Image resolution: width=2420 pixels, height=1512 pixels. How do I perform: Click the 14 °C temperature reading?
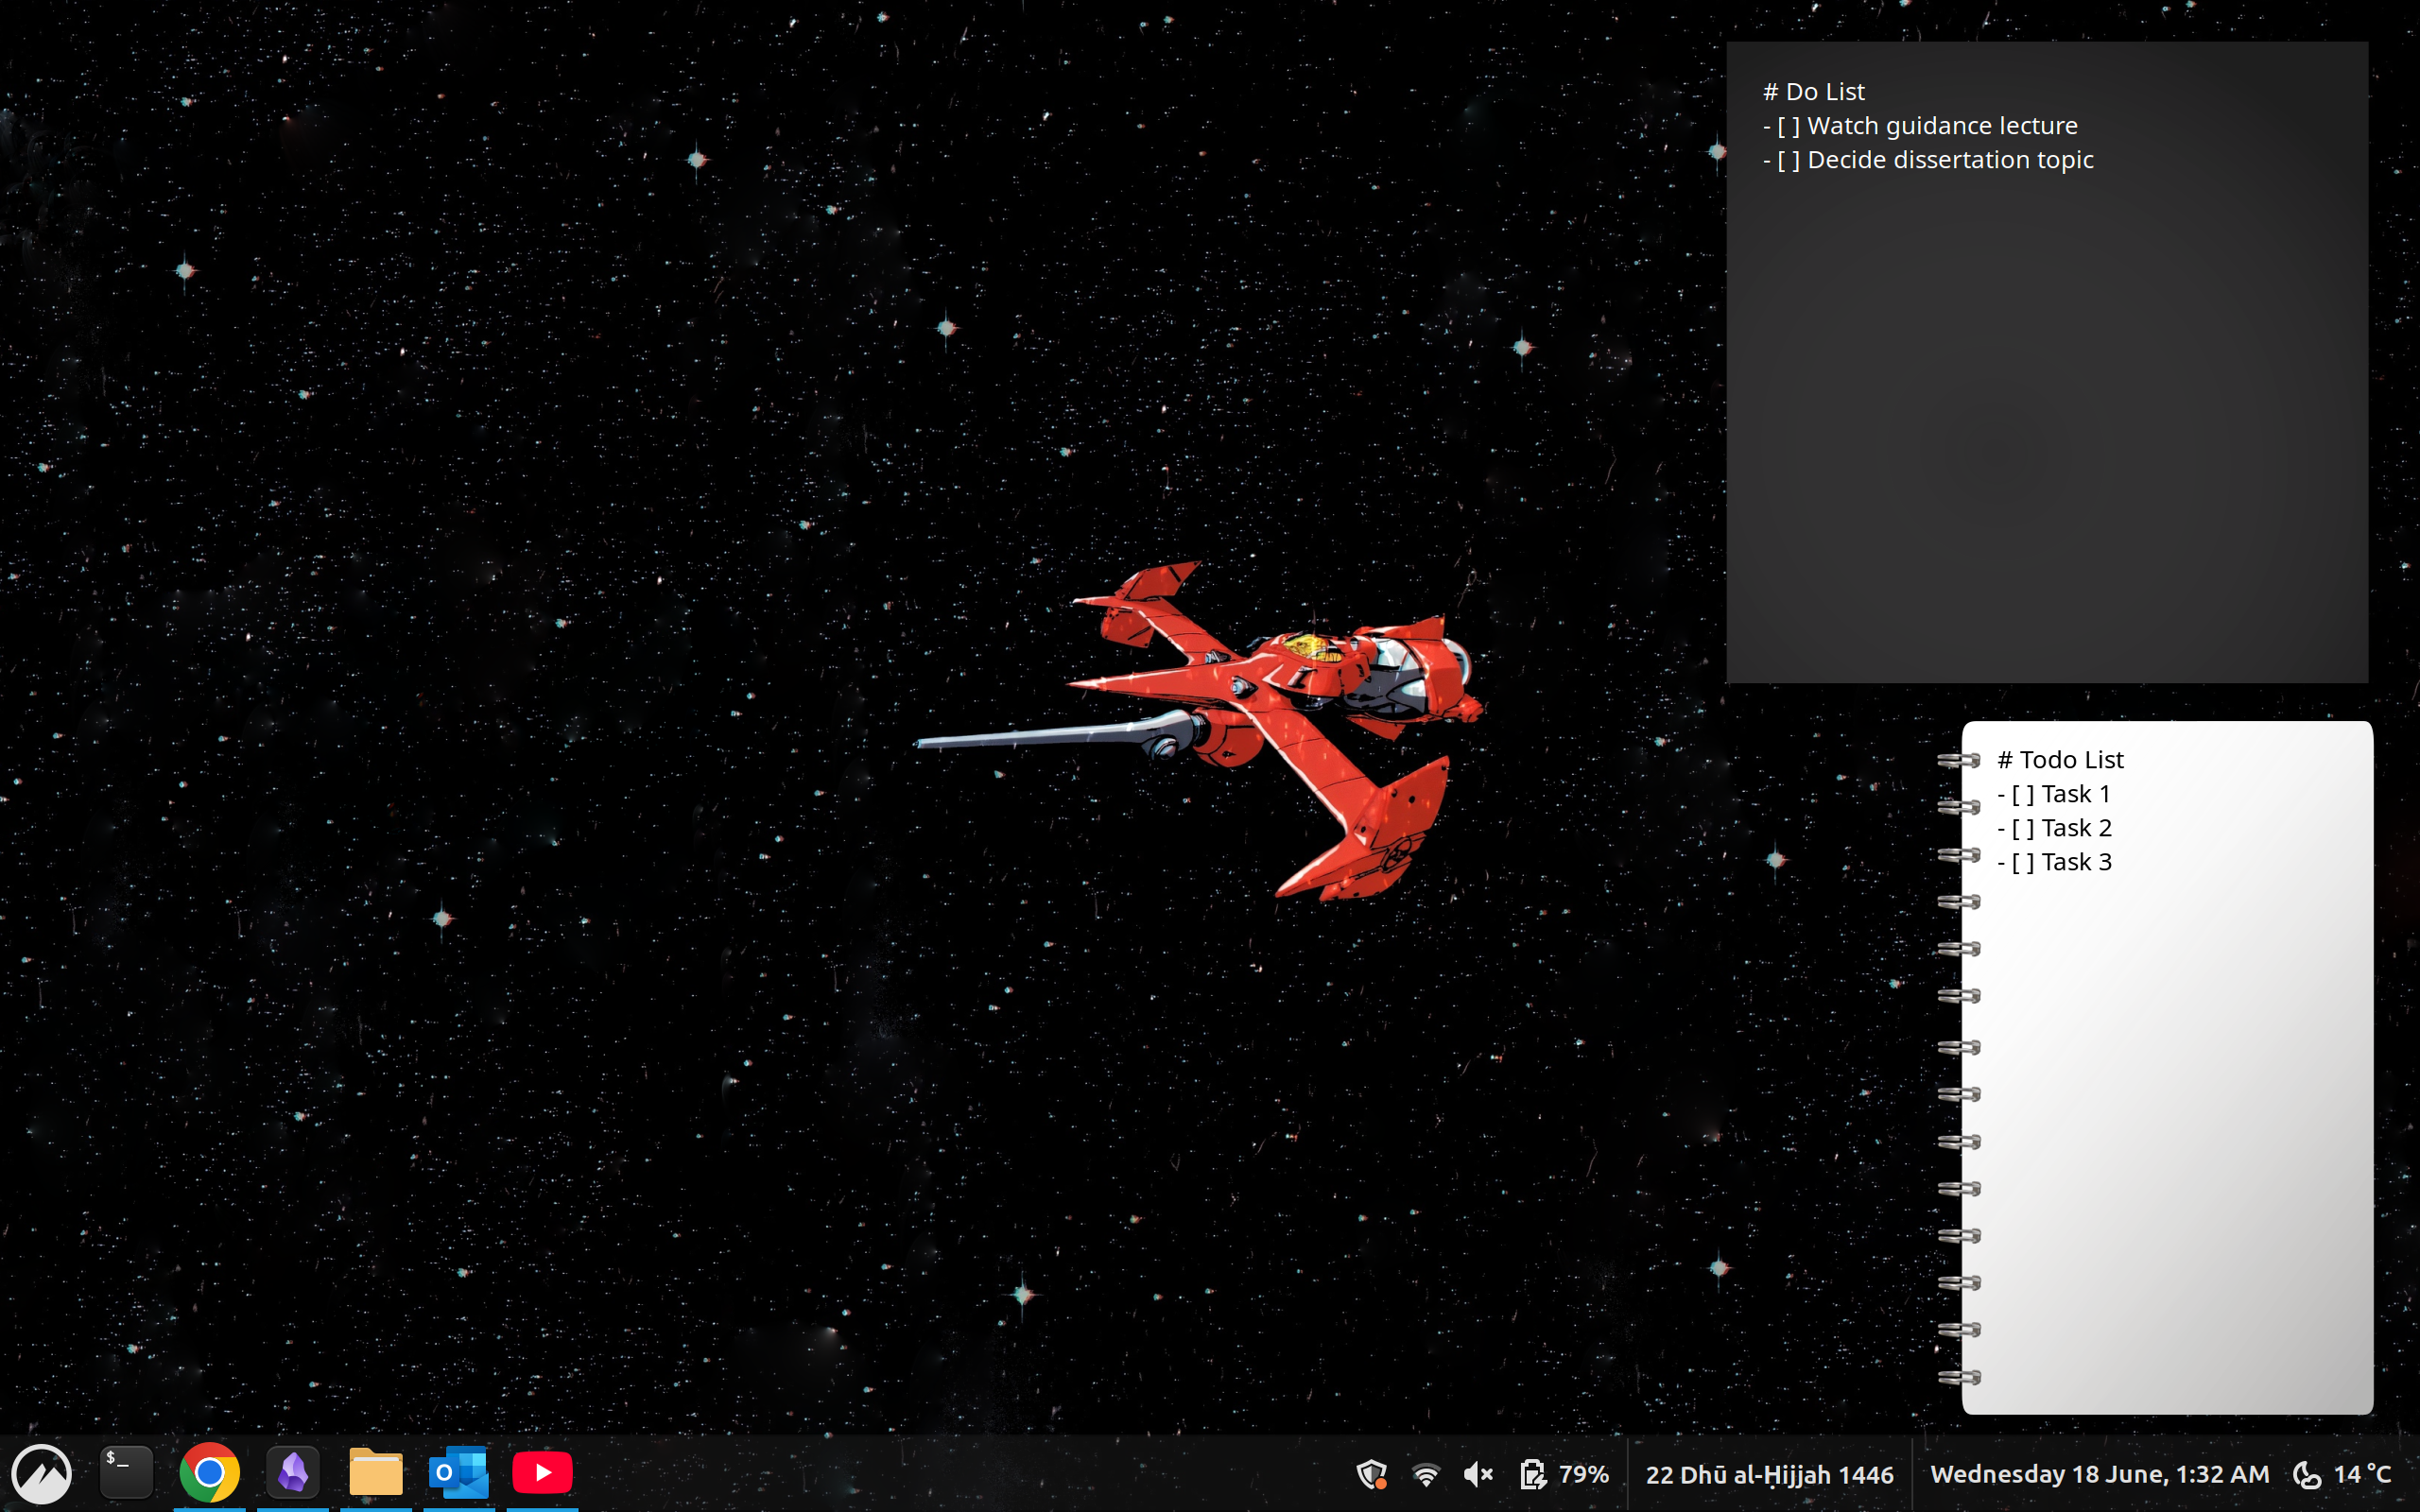(2362, 1474)
